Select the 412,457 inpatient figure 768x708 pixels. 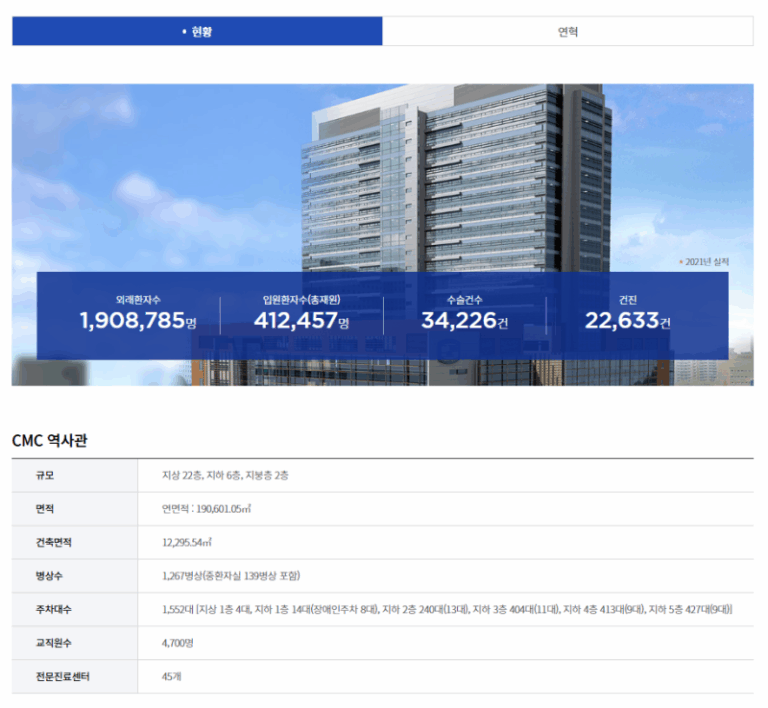(297, 321)
